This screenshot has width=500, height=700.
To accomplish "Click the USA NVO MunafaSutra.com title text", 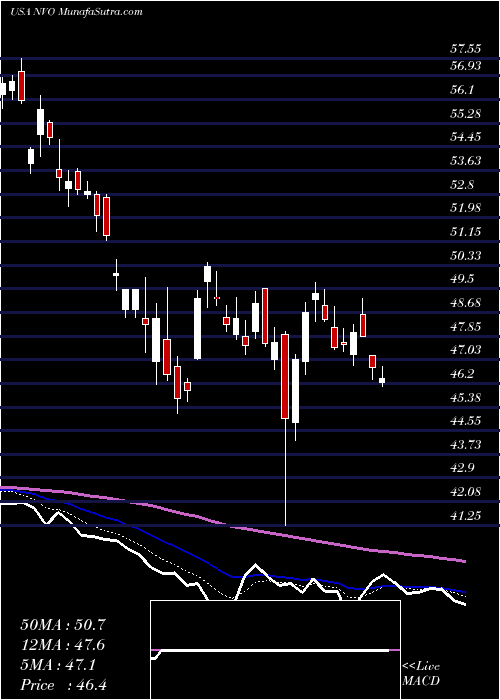I will (x=76, y=12).
